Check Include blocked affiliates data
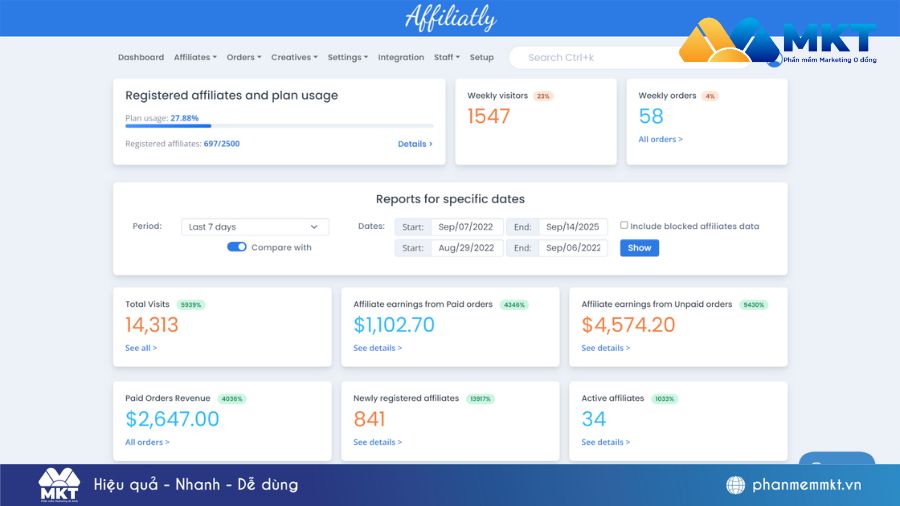Image resolution: width=900 pixels, height=506 pixels. click(624, 225)
